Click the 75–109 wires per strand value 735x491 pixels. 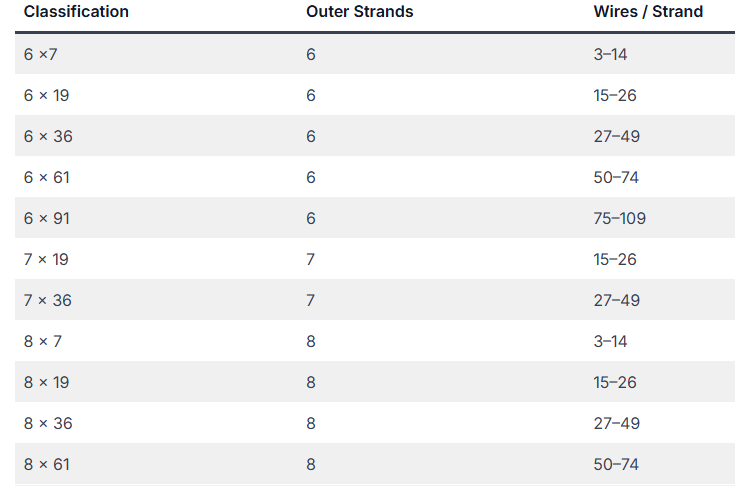click(619, 219)
